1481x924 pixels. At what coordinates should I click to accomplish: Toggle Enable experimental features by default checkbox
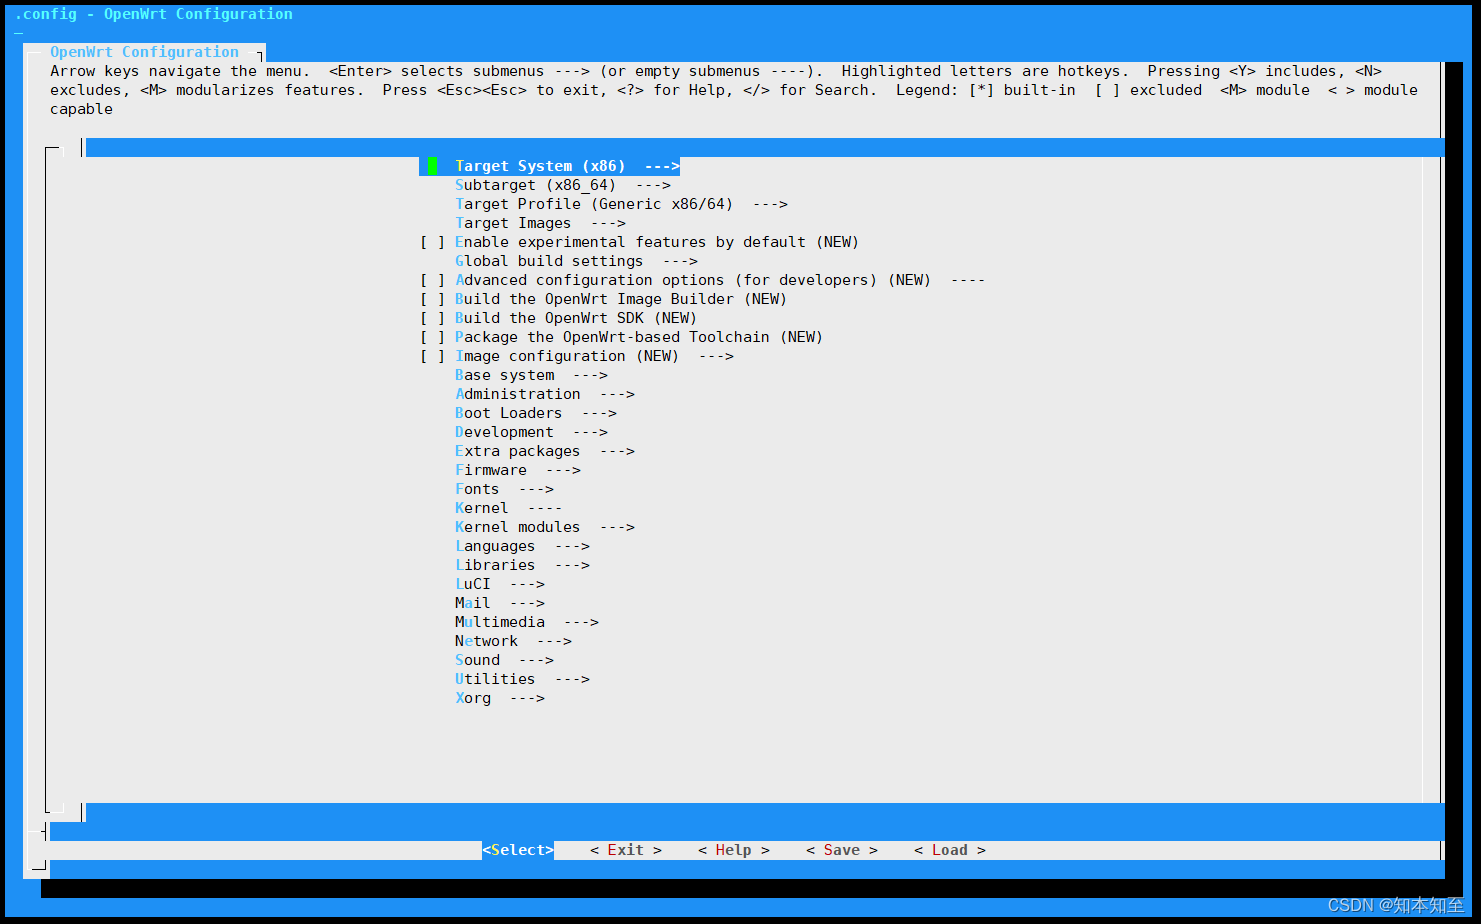pos(432,242)
